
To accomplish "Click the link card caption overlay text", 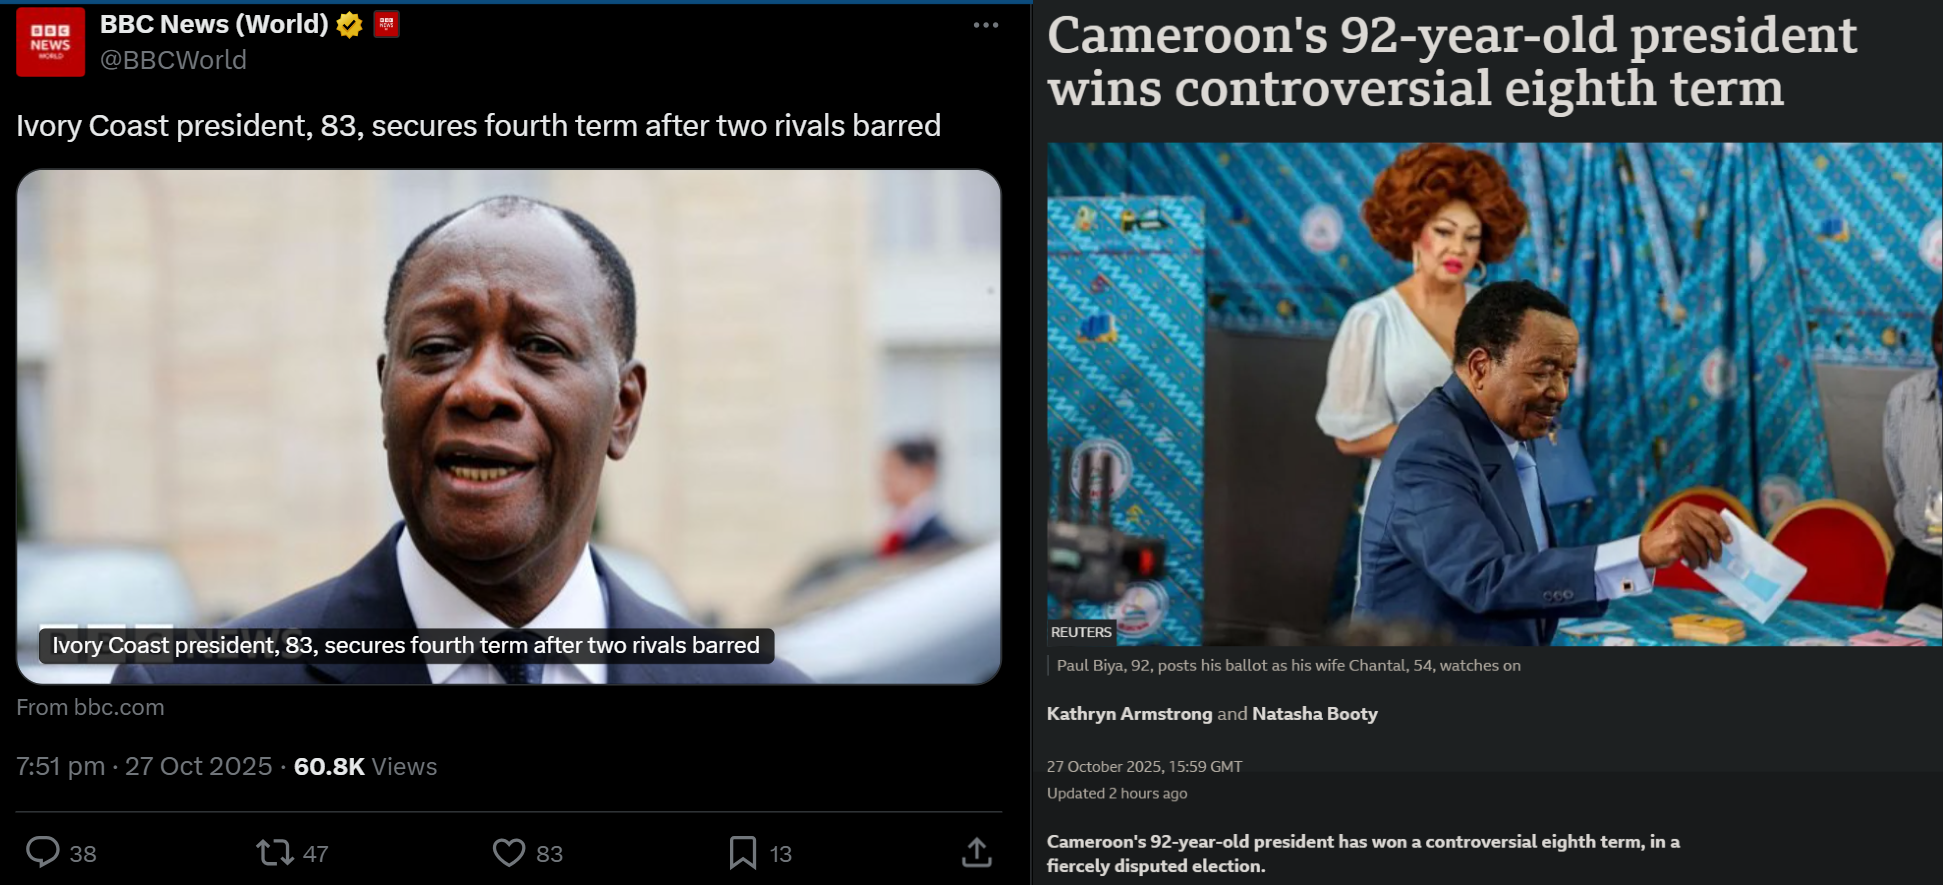I will (x=406, y=645).
